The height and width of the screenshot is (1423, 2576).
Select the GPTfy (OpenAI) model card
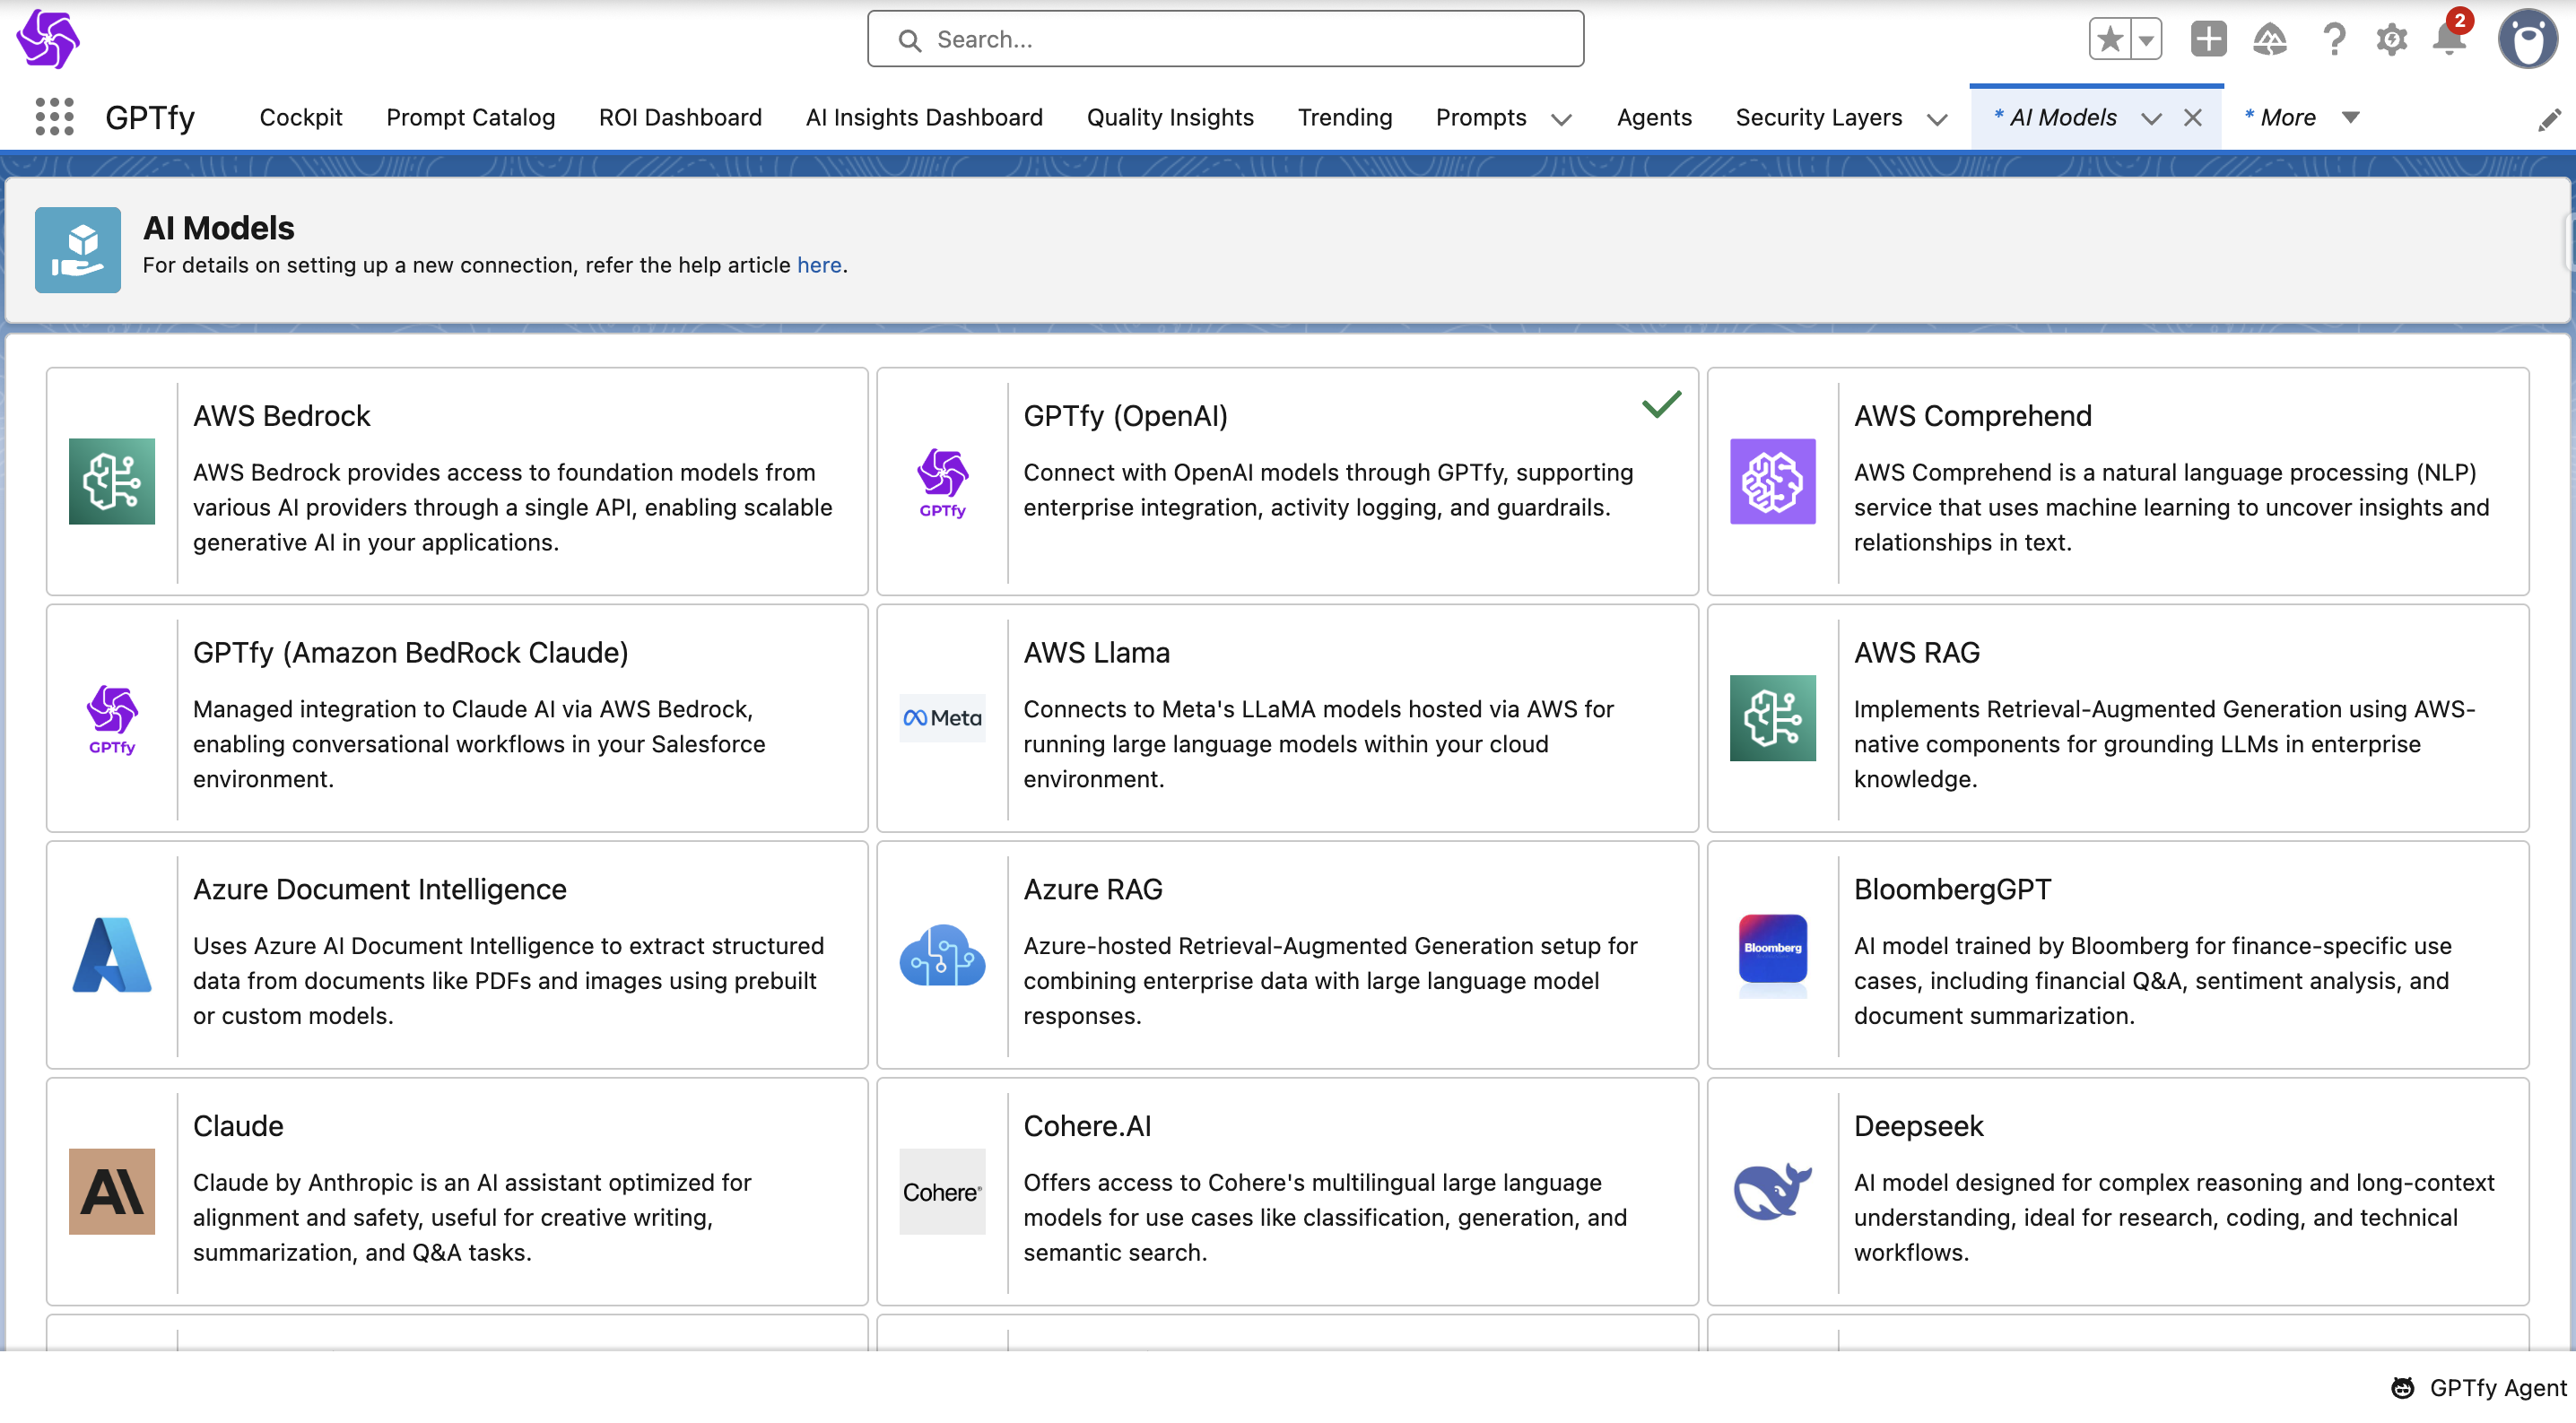pyautogui.click(x=1287, y=481)
